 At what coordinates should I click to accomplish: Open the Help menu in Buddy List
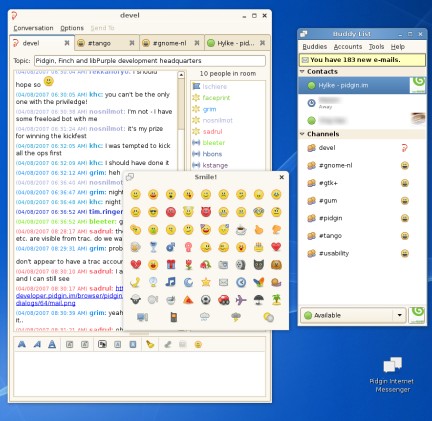tap(398, 47)
